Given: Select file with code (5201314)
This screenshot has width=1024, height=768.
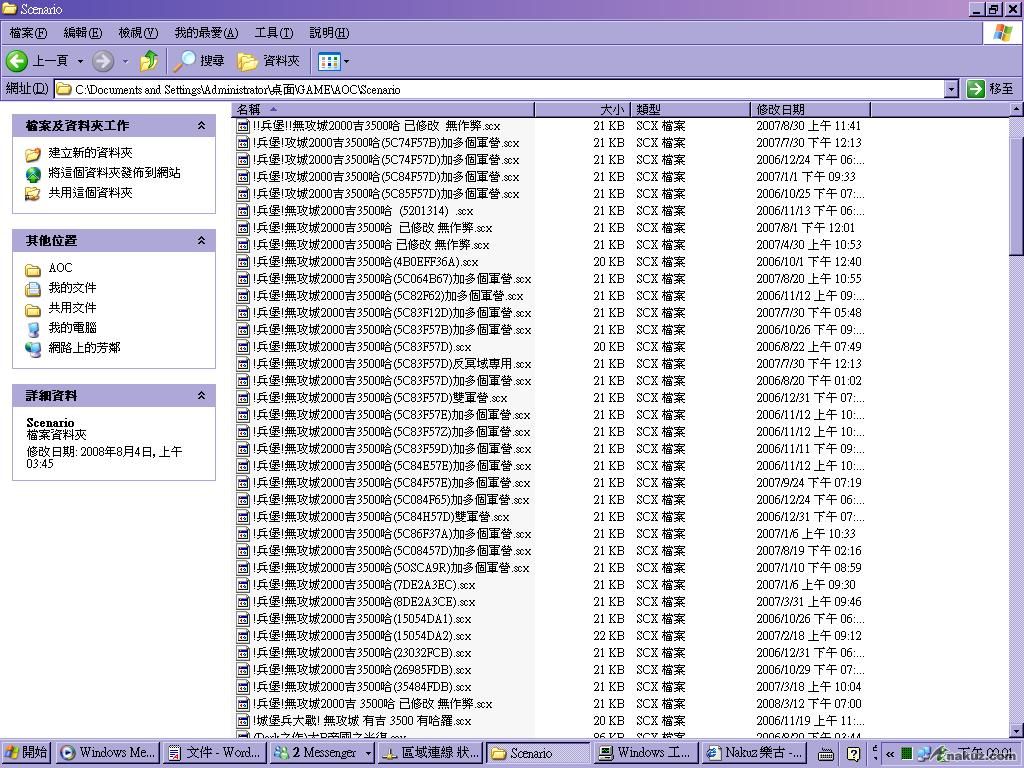Looking at the screenshot, I should 362,211.
